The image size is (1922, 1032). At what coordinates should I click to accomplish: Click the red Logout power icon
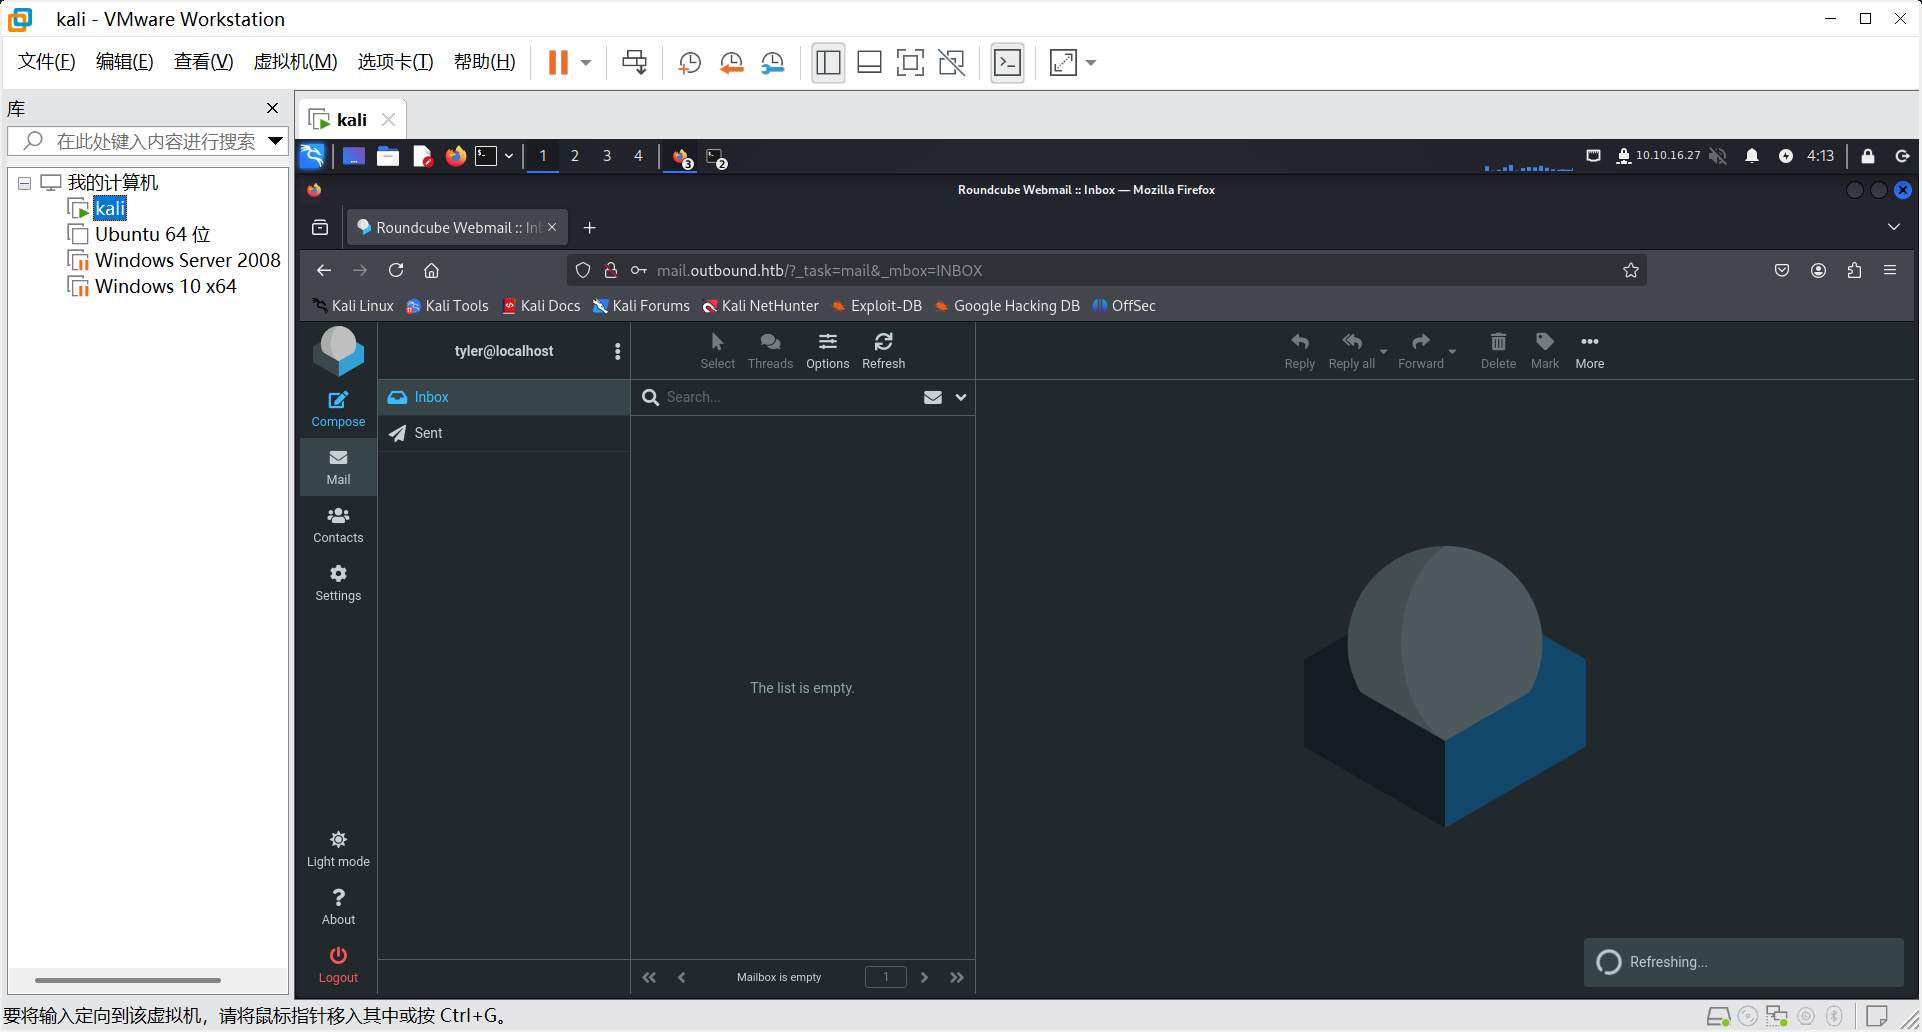(x=338, y=965)
